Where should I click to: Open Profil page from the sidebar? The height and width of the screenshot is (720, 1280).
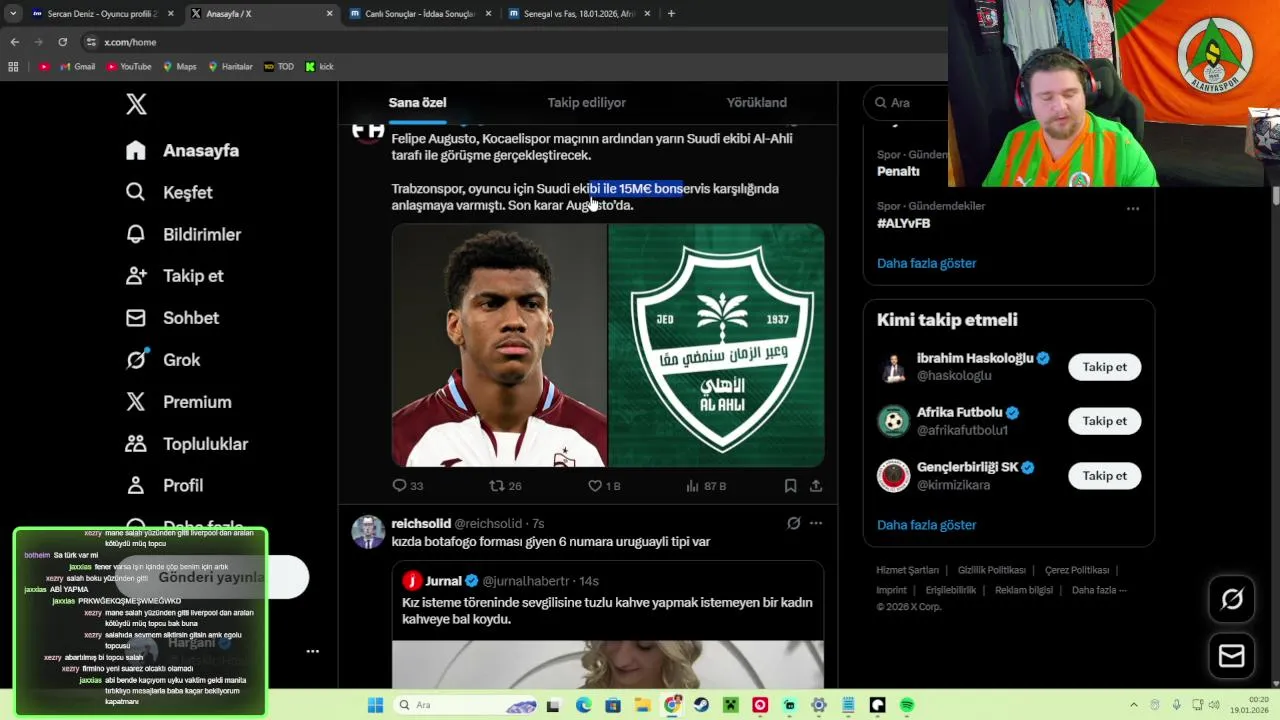tap(164, 486)
